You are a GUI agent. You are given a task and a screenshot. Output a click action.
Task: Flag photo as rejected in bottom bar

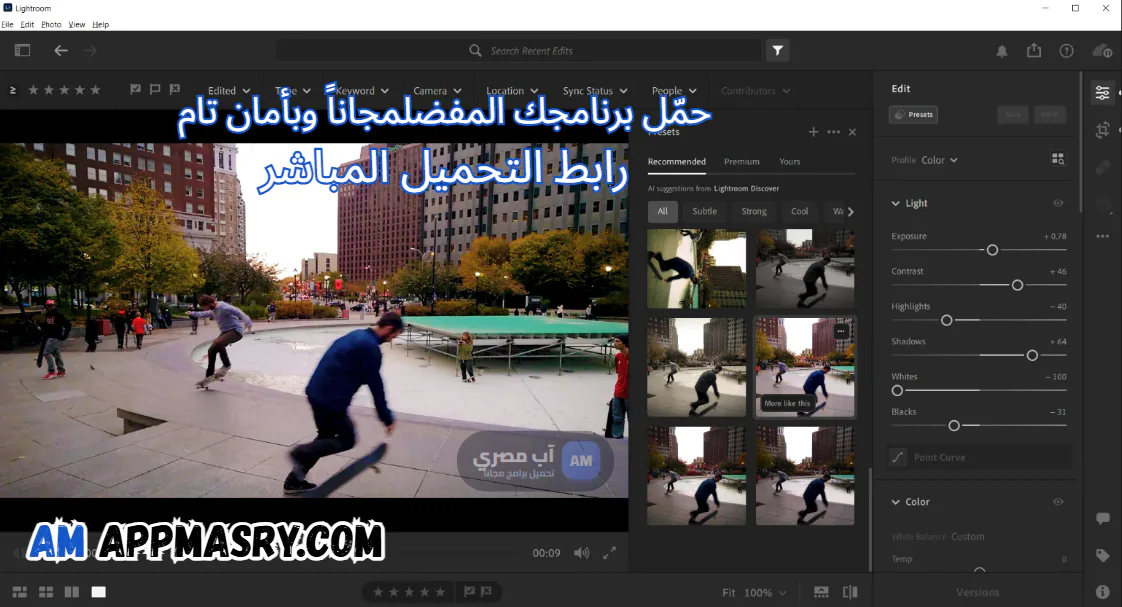tap(487, 591)
